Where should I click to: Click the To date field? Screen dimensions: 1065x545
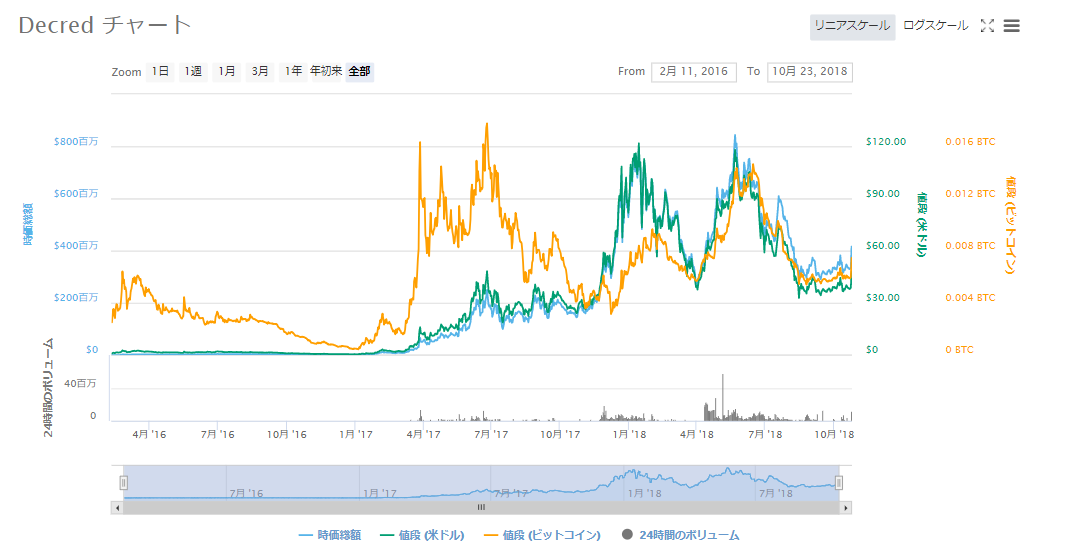pyautogui.click(x=809, y=72)
